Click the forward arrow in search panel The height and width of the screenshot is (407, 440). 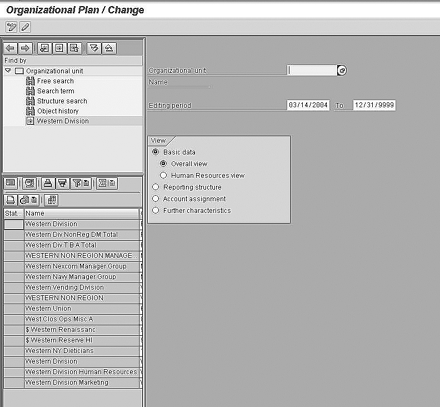pyautogui.click(x=25, y=49)
